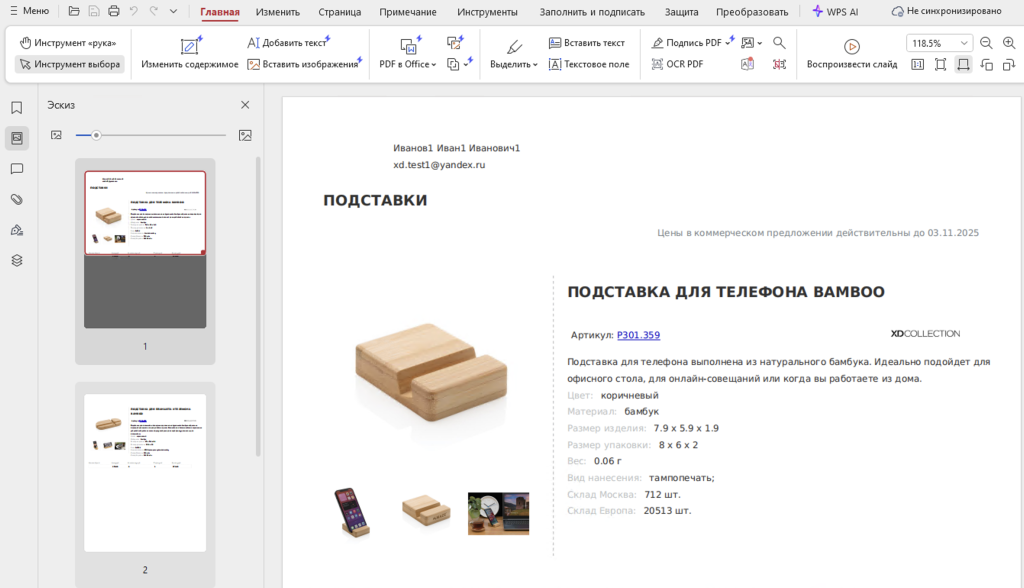Toggle actual size 1:1 view

pyautogui.click(x=917, y=64)
